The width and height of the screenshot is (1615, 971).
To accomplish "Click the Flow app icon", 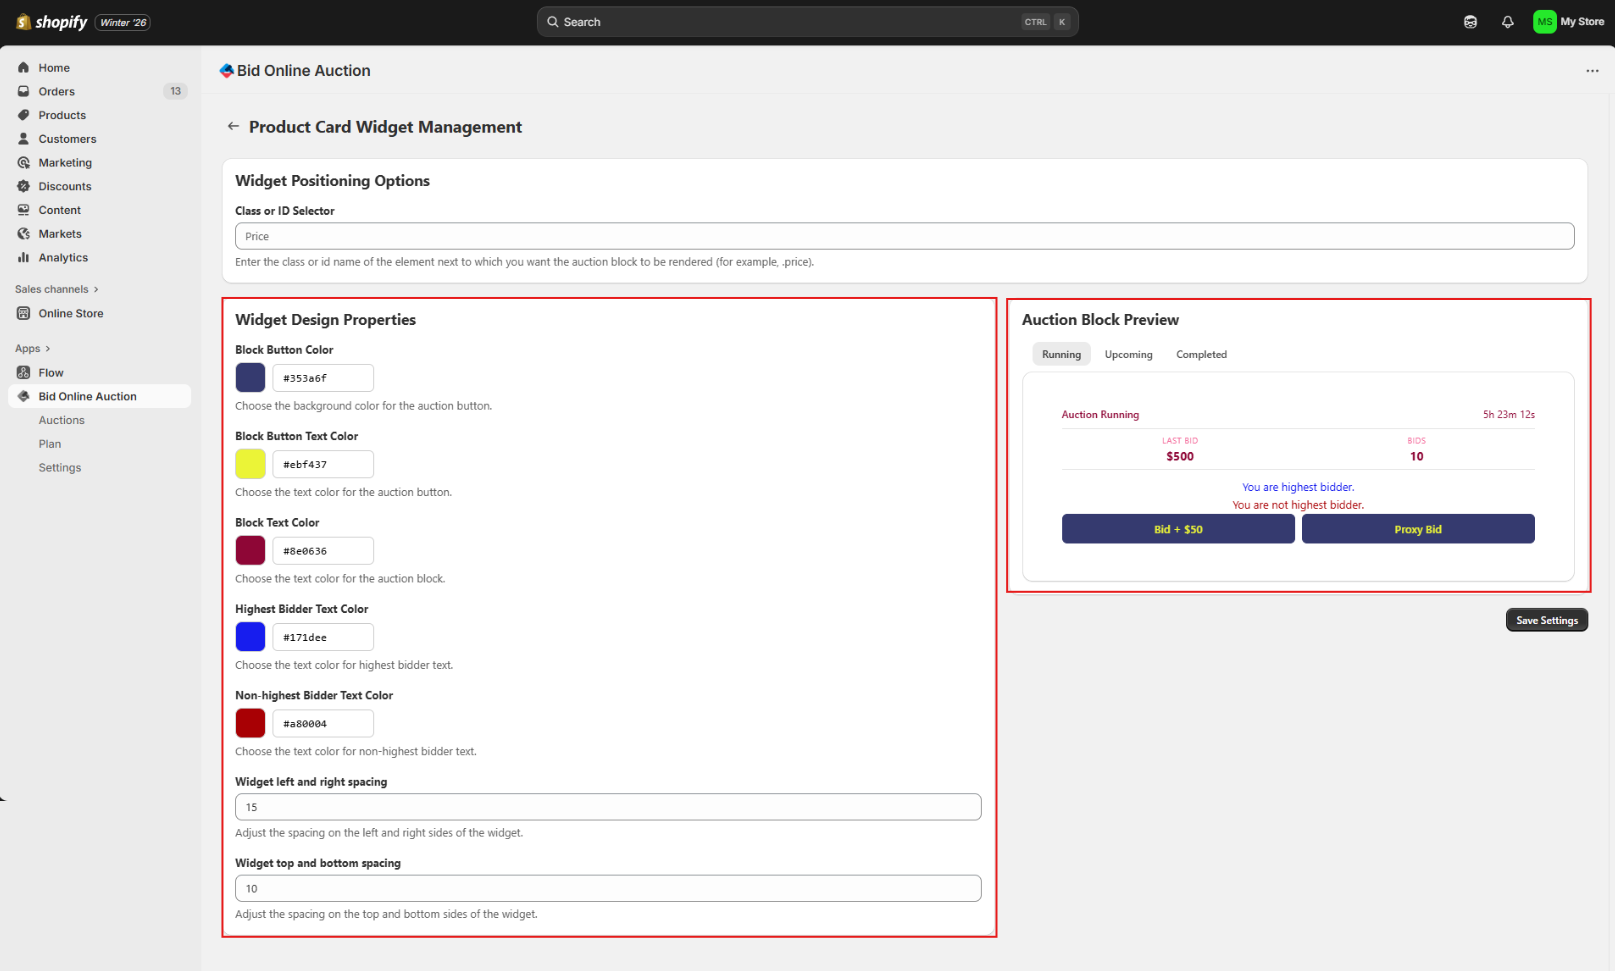I will click(24, 373).
